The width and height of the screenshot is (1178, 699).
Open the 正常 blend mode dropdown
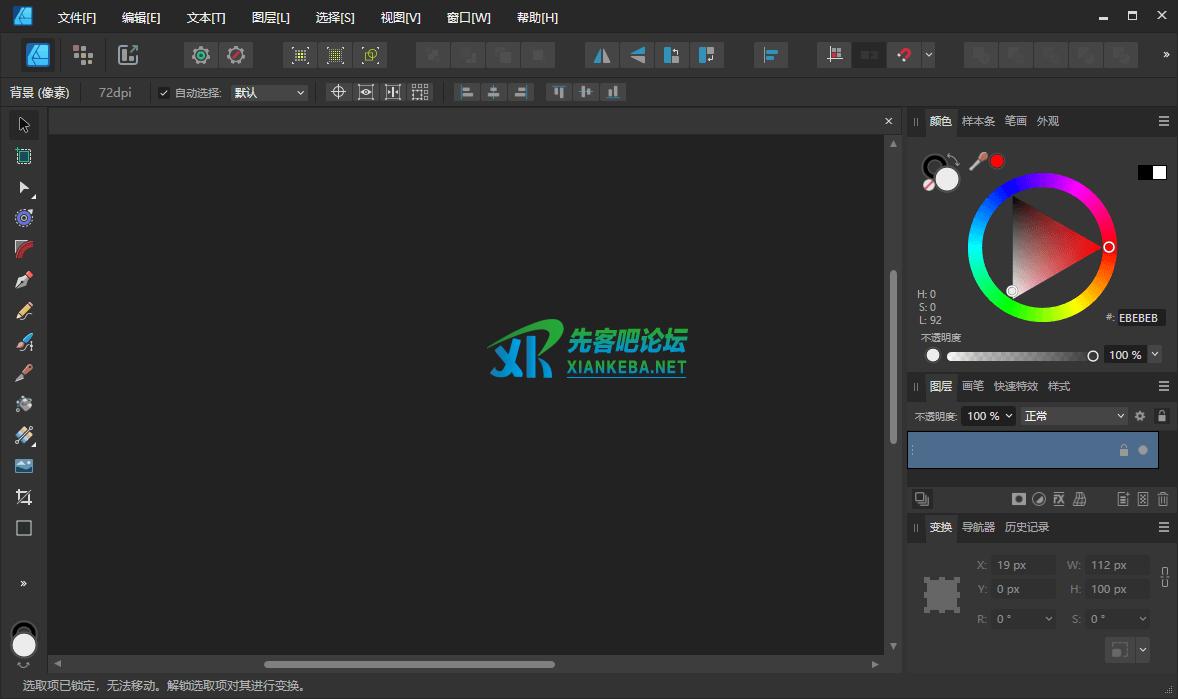(x=1073, y=415)
